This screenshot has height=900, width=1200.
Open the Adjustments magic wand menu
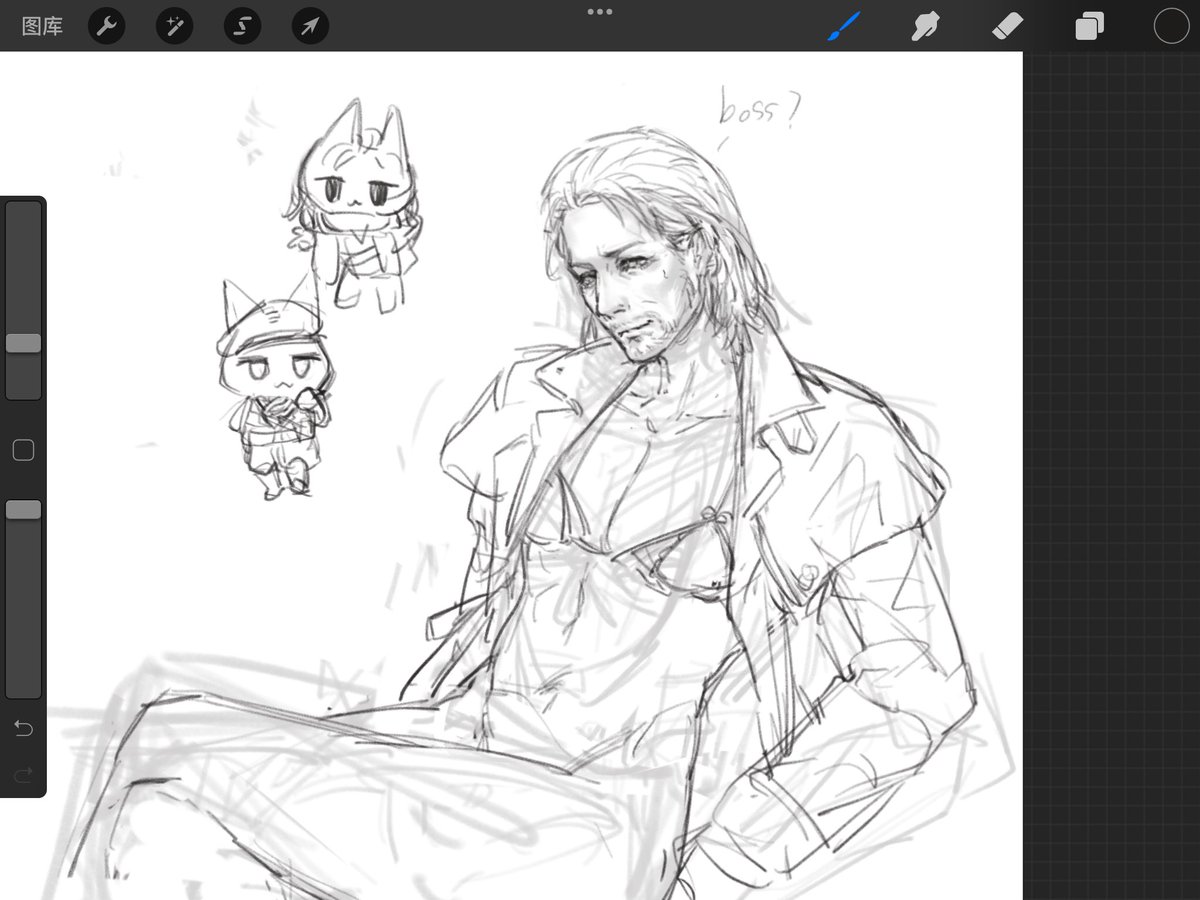pos(174,26)
